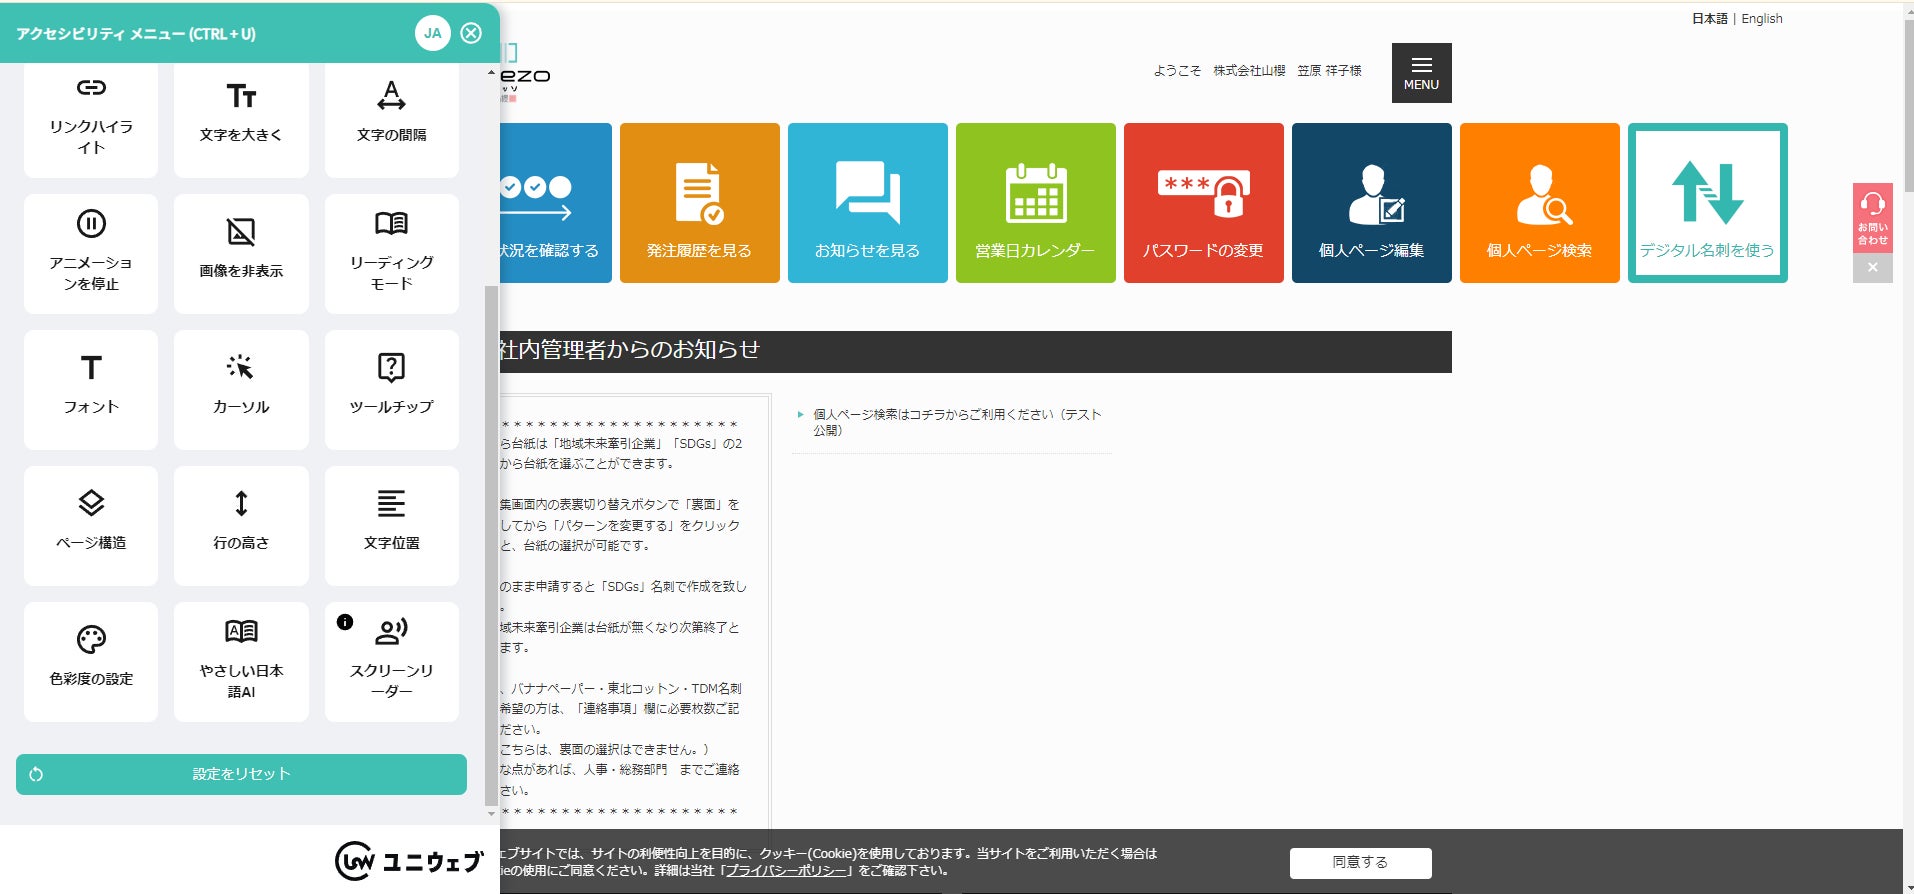Click 設定をリセット reset settings button

point(241,774)
